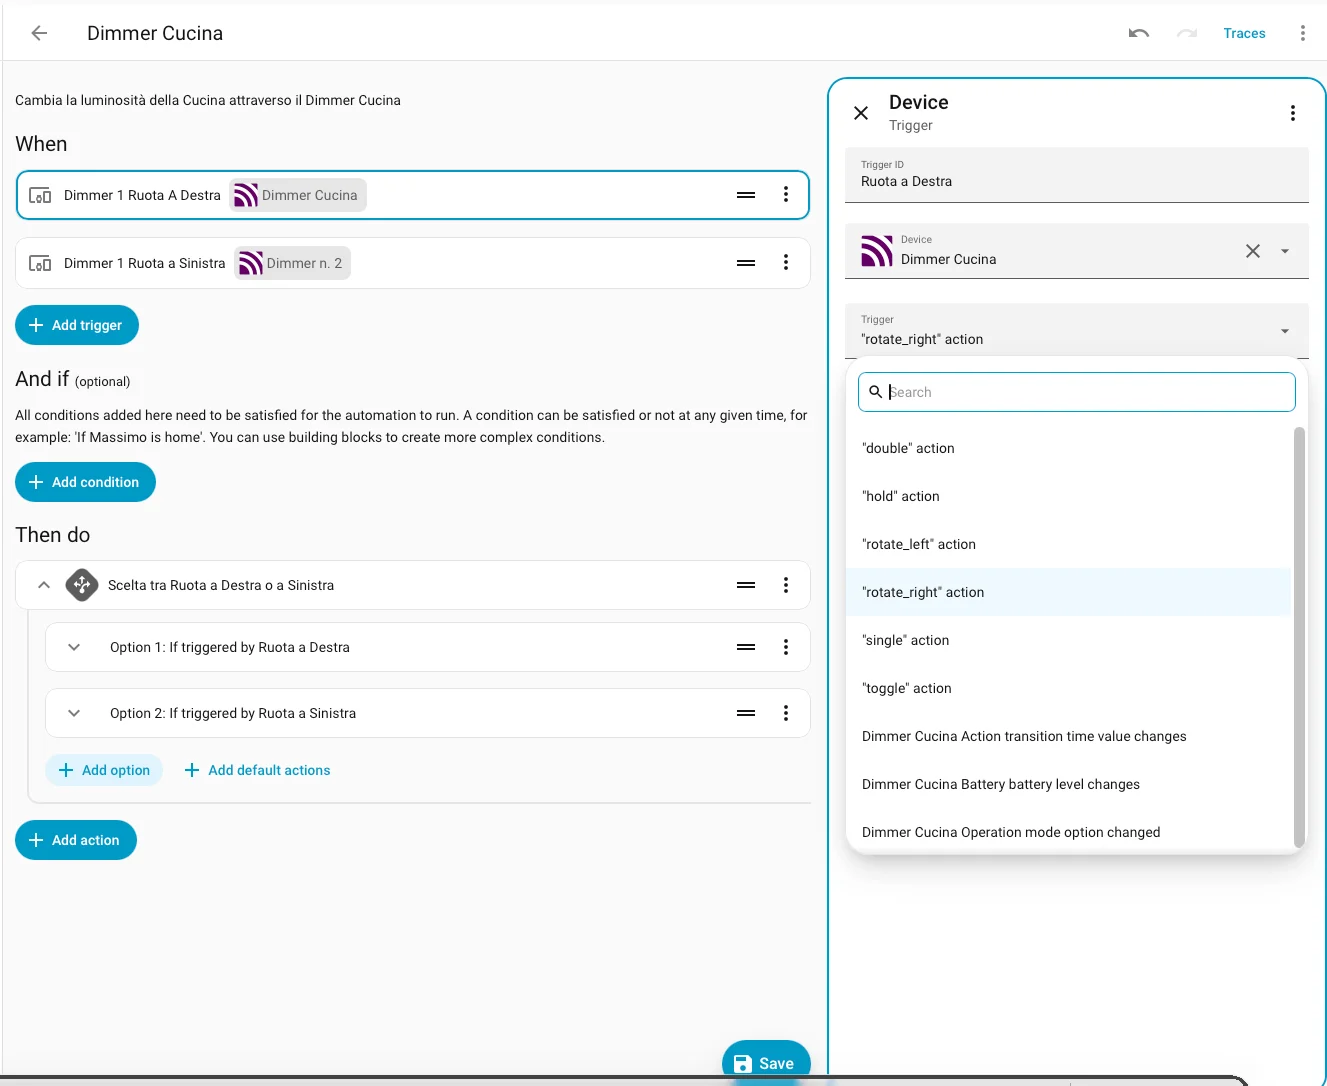The width and height of the screenshot is (1327, 1086).
Task: Save the automation
Action: 766,1062
